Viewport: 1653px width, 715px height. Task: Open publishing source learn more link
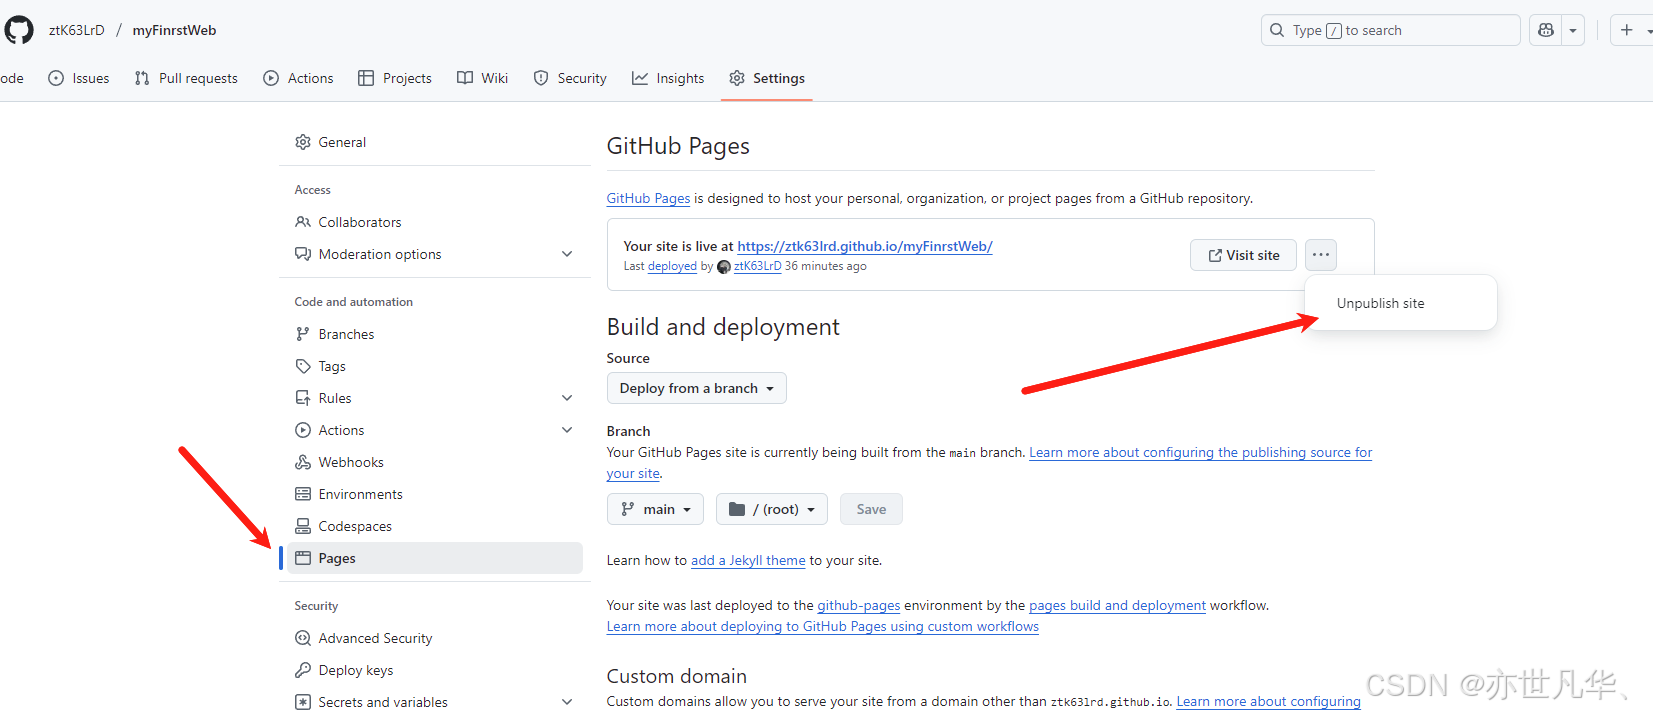click(1200, 452)
